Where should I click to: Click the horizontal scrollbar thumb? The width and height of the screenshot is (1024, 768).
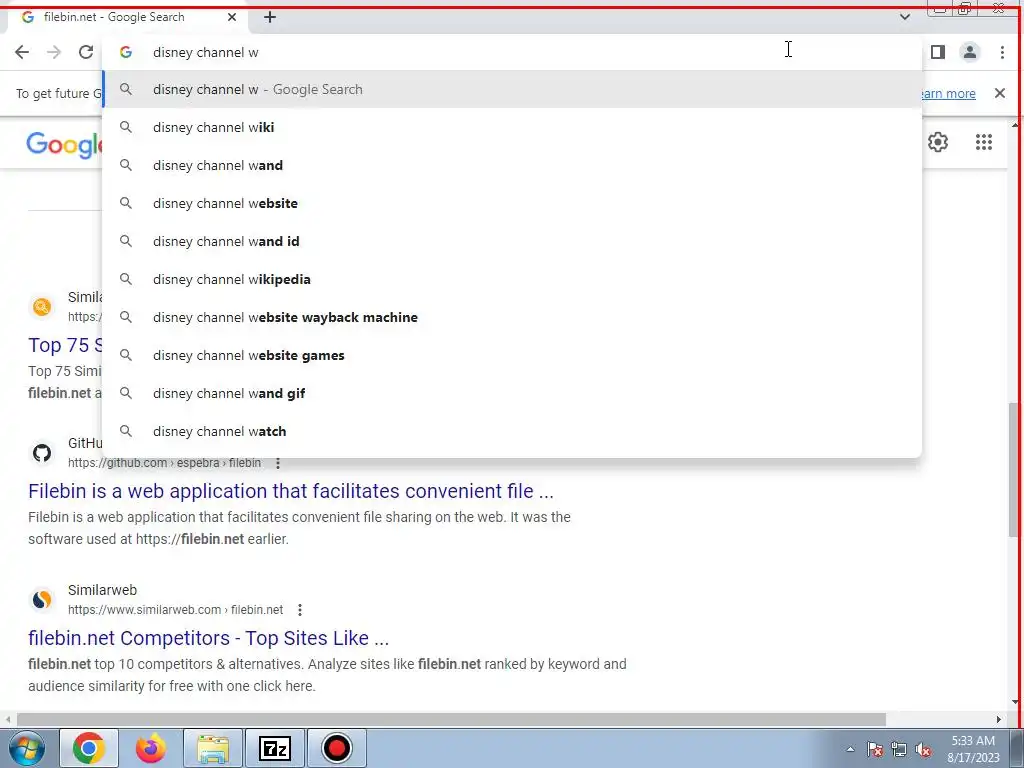[x=451, y=719]
